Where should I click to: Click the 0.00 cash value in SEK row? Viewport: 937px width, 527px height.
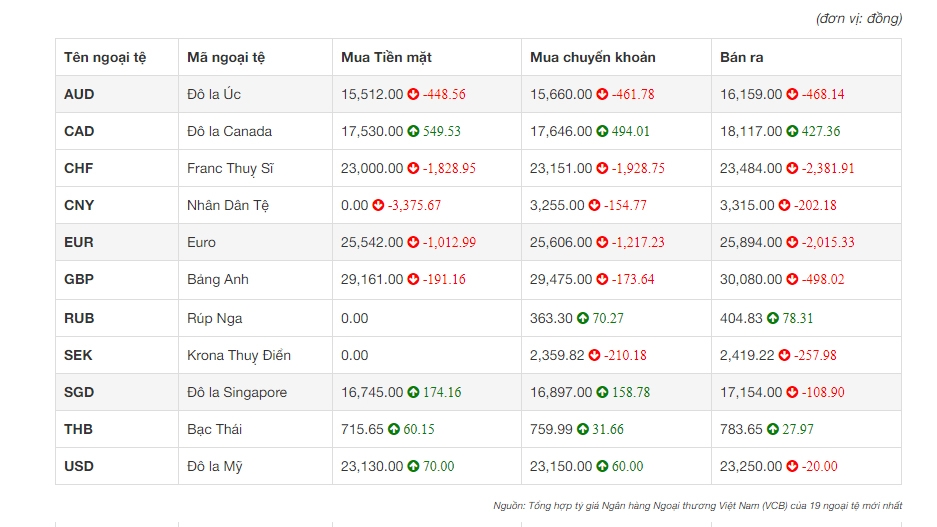pos(354,355)
